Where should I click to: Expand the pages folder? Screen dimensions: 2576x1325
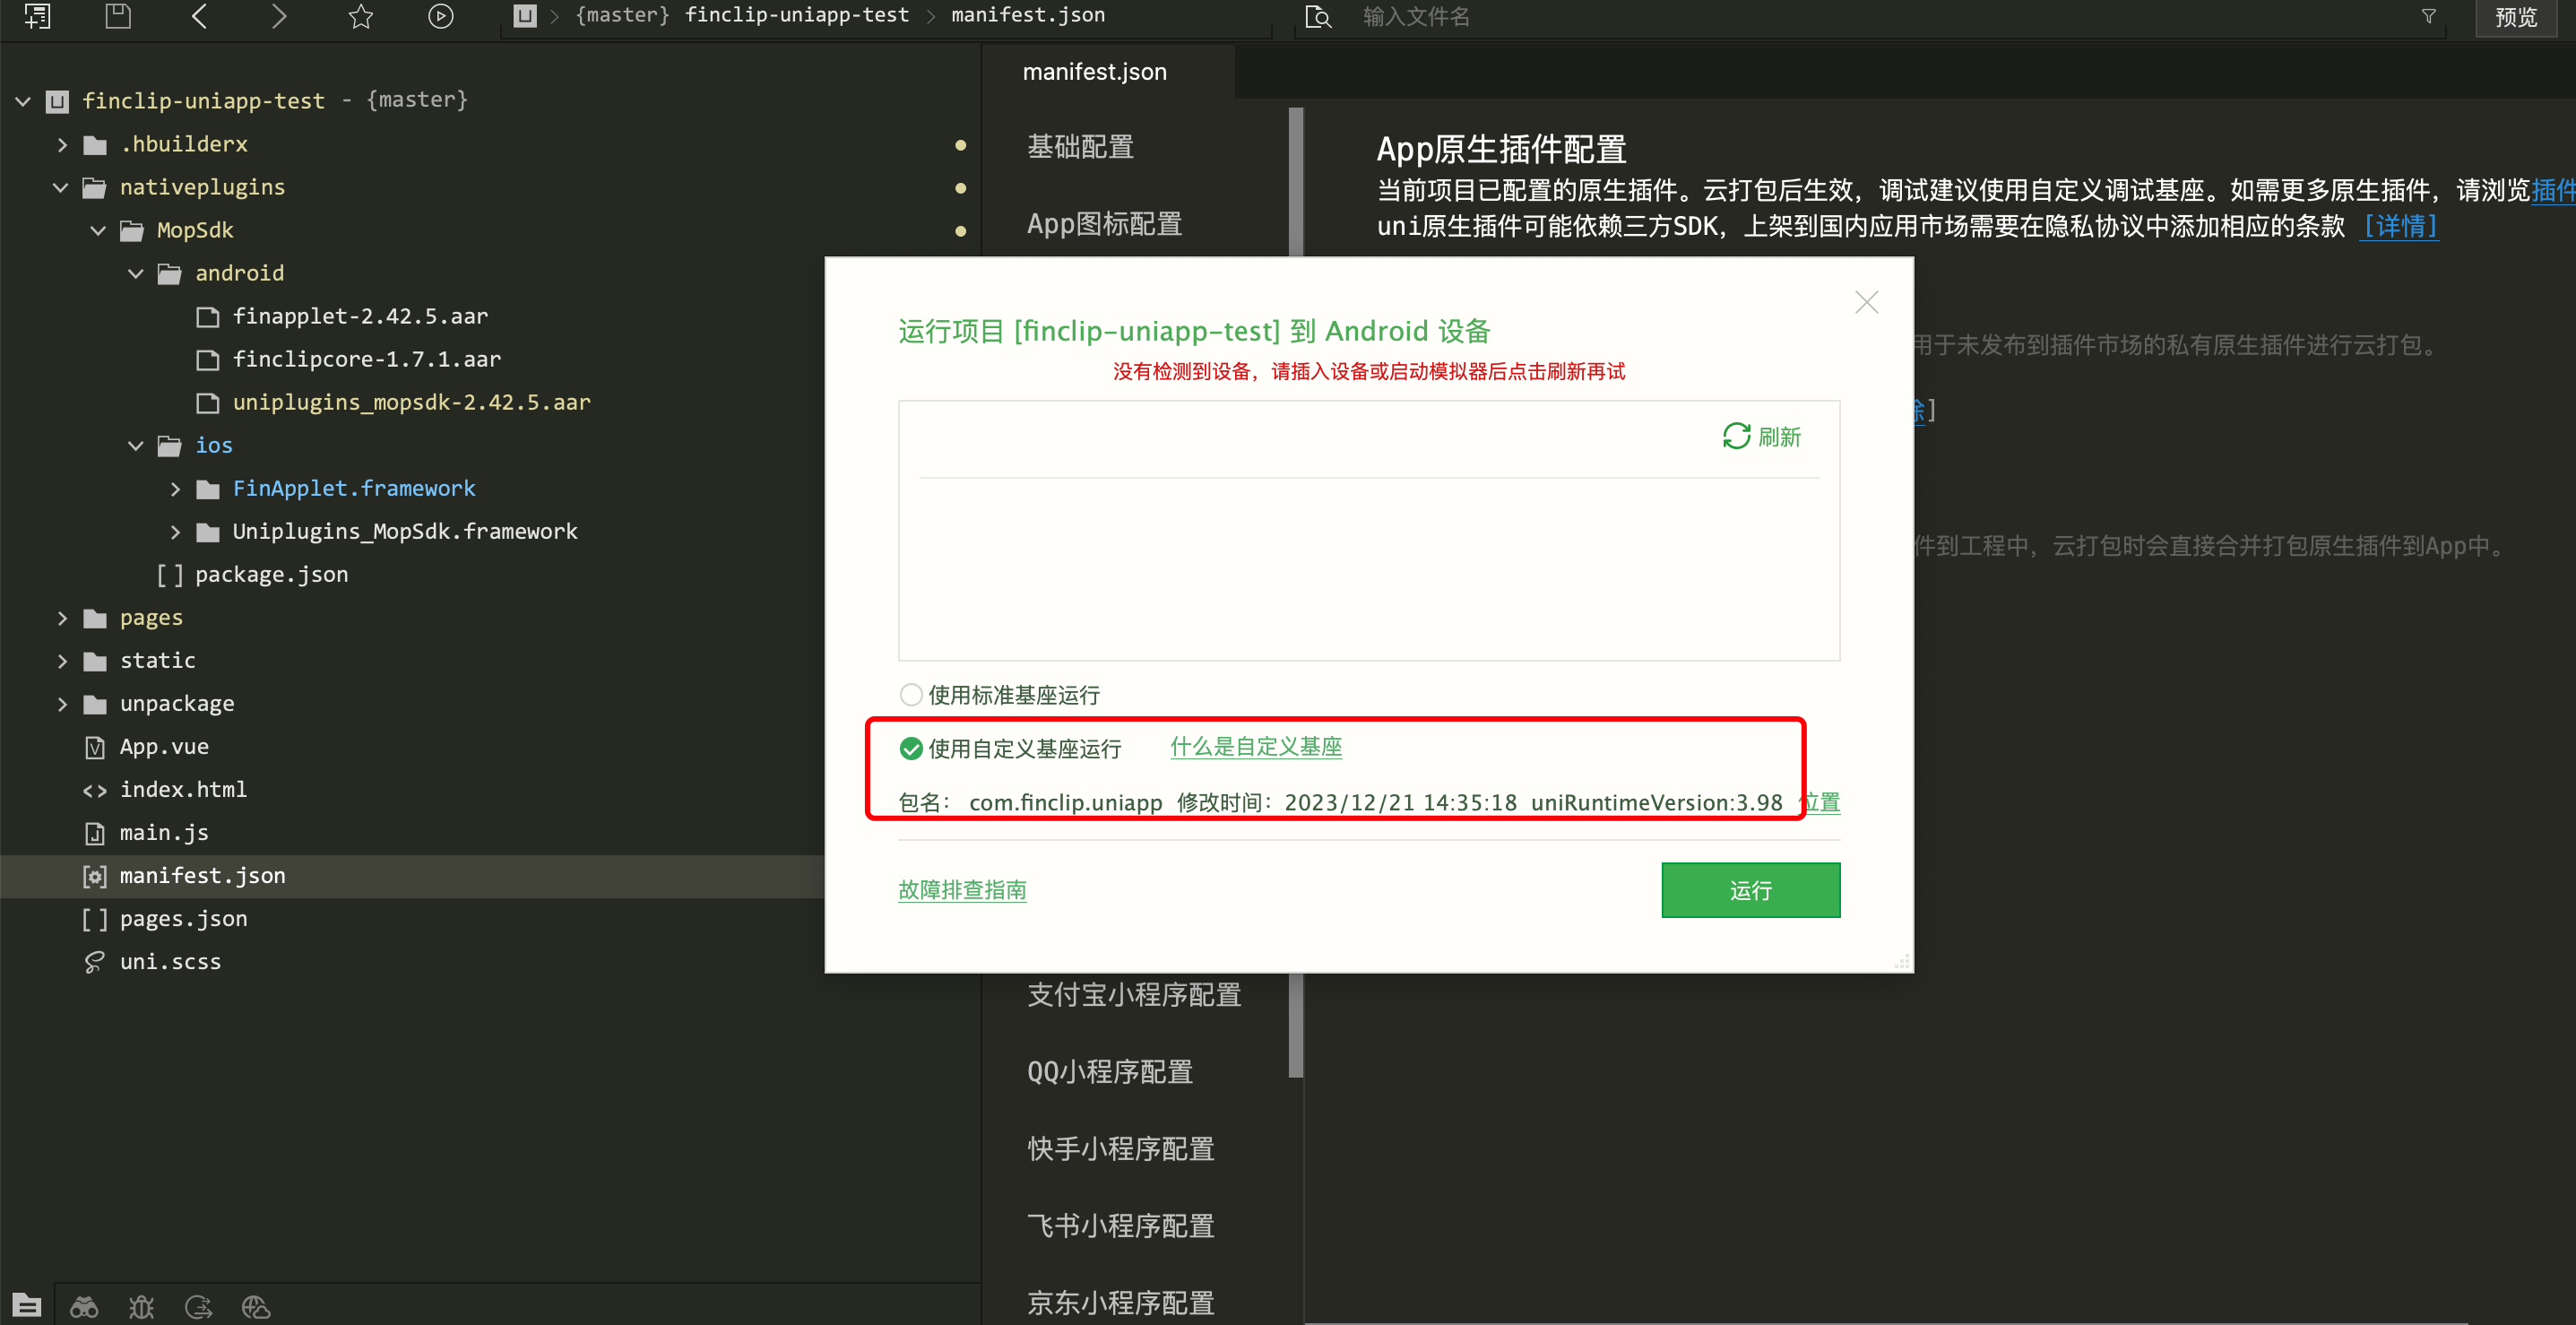(x=62, y=618)
